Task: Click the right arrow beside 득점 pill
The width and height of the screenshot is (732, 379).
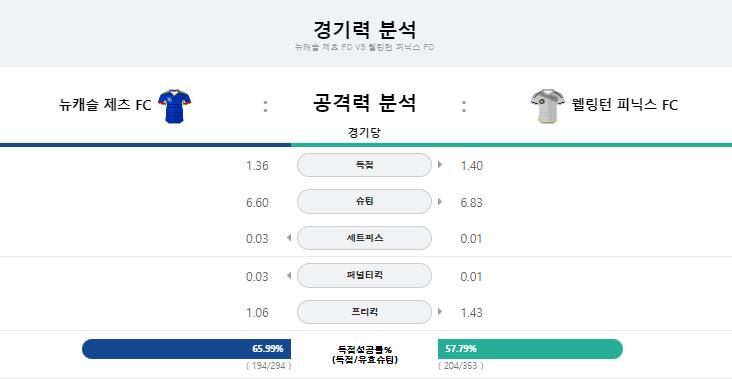Action: (x=440, y=165)
